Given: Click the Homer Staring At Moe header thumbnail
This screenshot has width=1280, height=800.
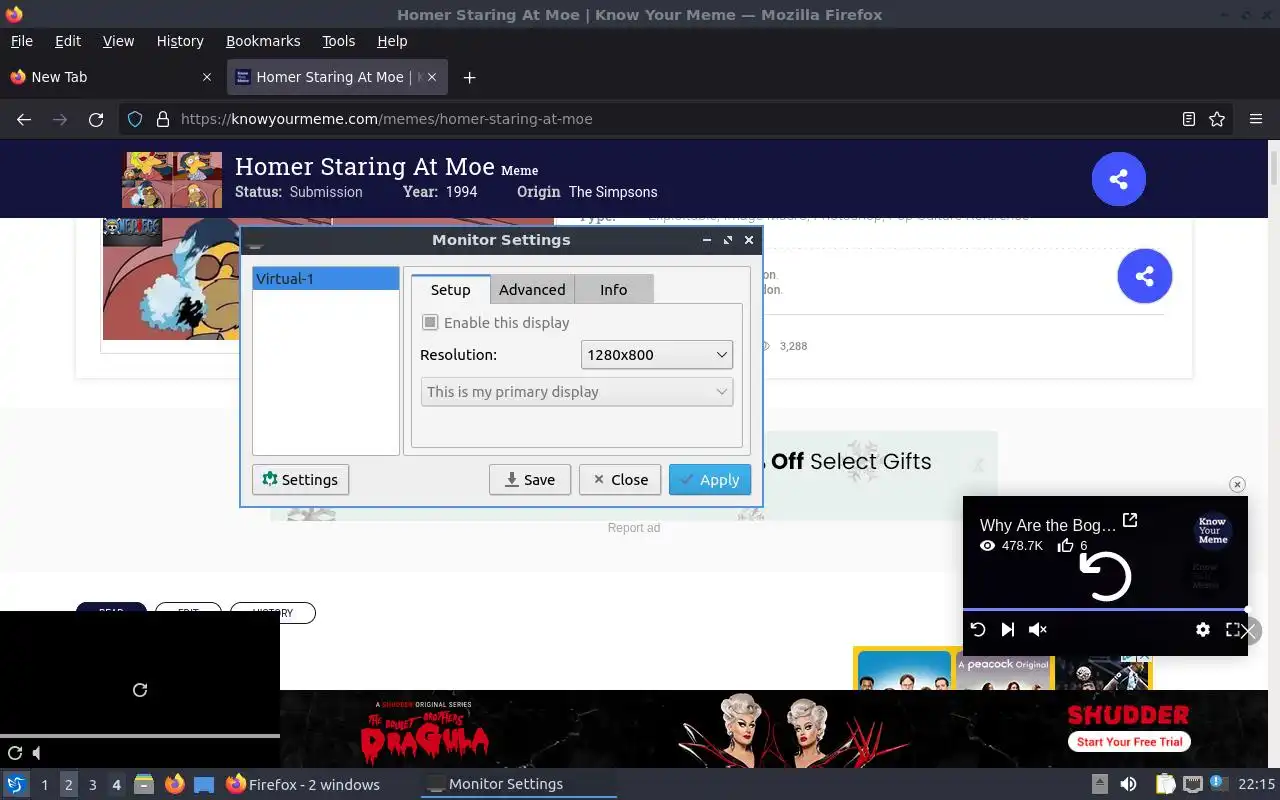Looking at the screenshot, I should pyautogui.click(x=172, y=180).
